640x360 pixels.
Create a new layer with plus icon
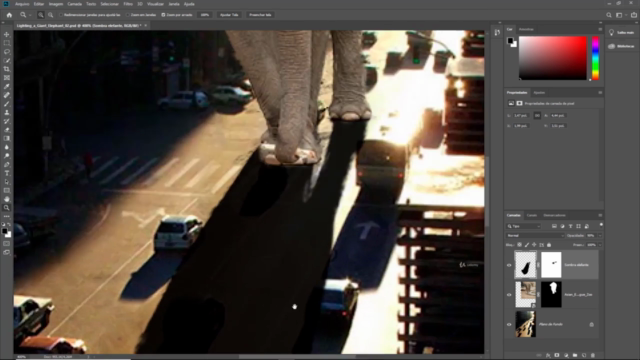pyautogui.click(x=584, y=356)
